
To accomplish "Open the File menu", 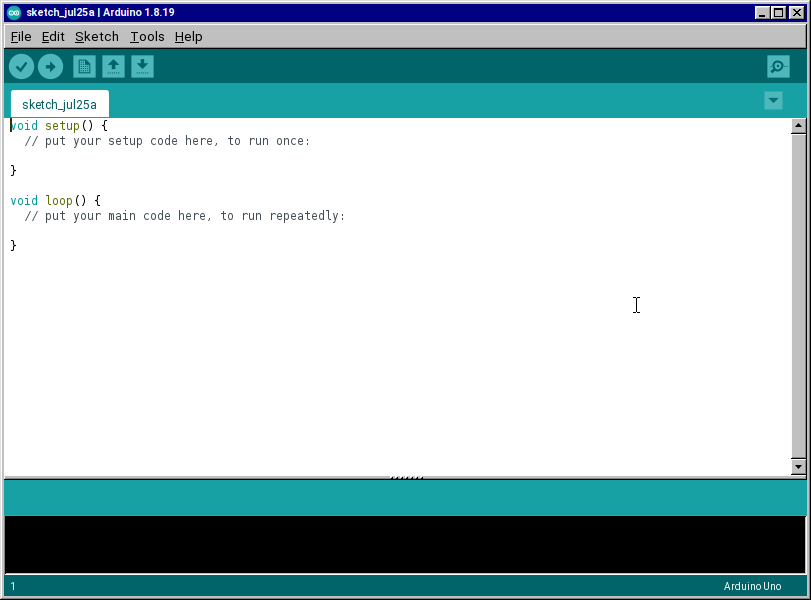I will click(21, 37).
